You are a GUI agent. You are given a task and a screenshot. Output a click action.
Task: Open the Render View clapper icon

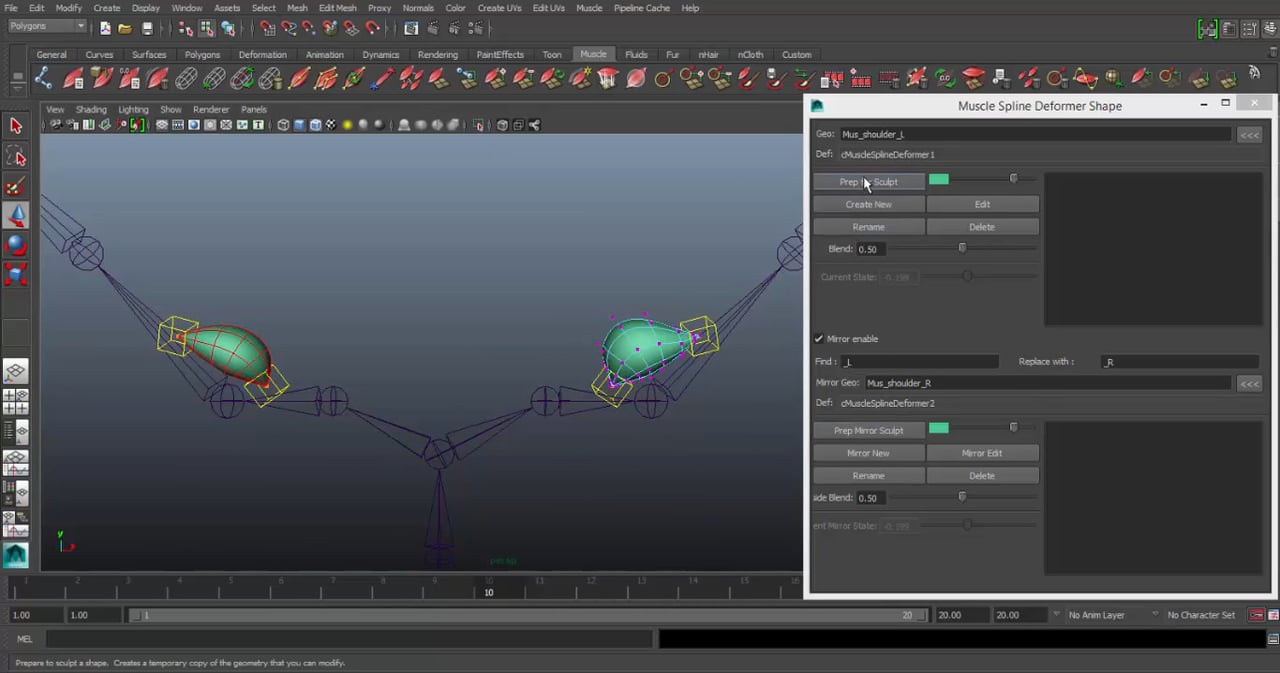pyautogui.click(x=411, y=28)
